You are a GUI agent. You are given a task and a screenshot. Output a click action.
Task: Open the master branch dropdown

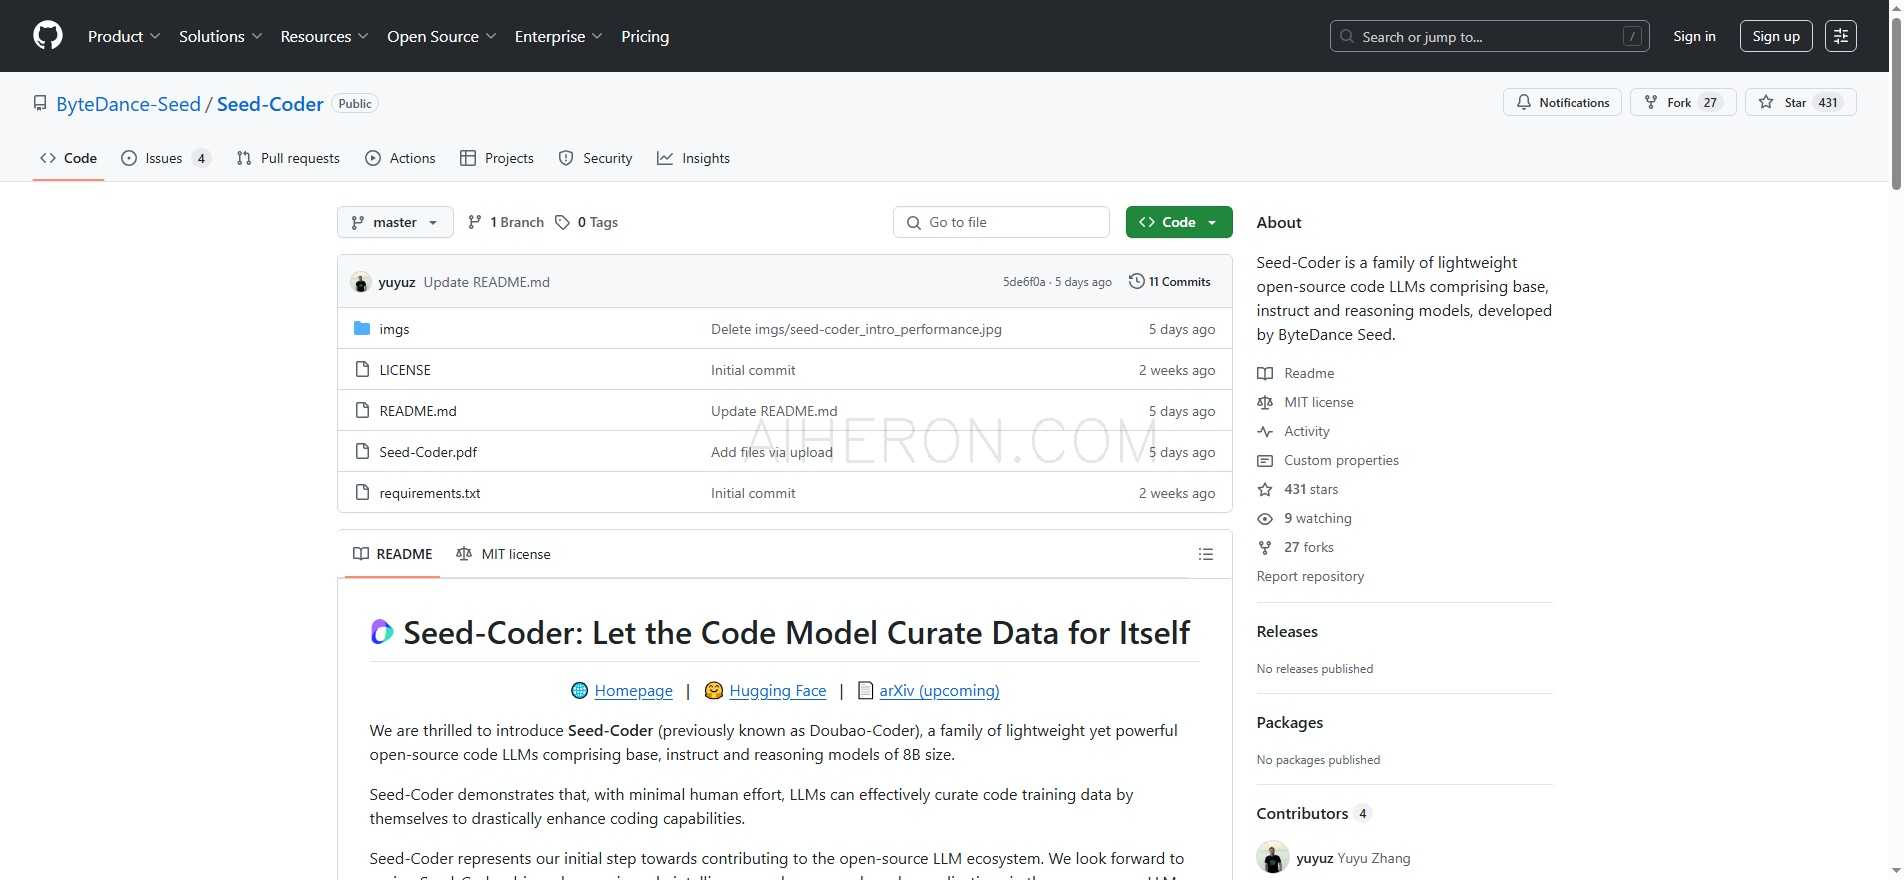tap(395, 222)
